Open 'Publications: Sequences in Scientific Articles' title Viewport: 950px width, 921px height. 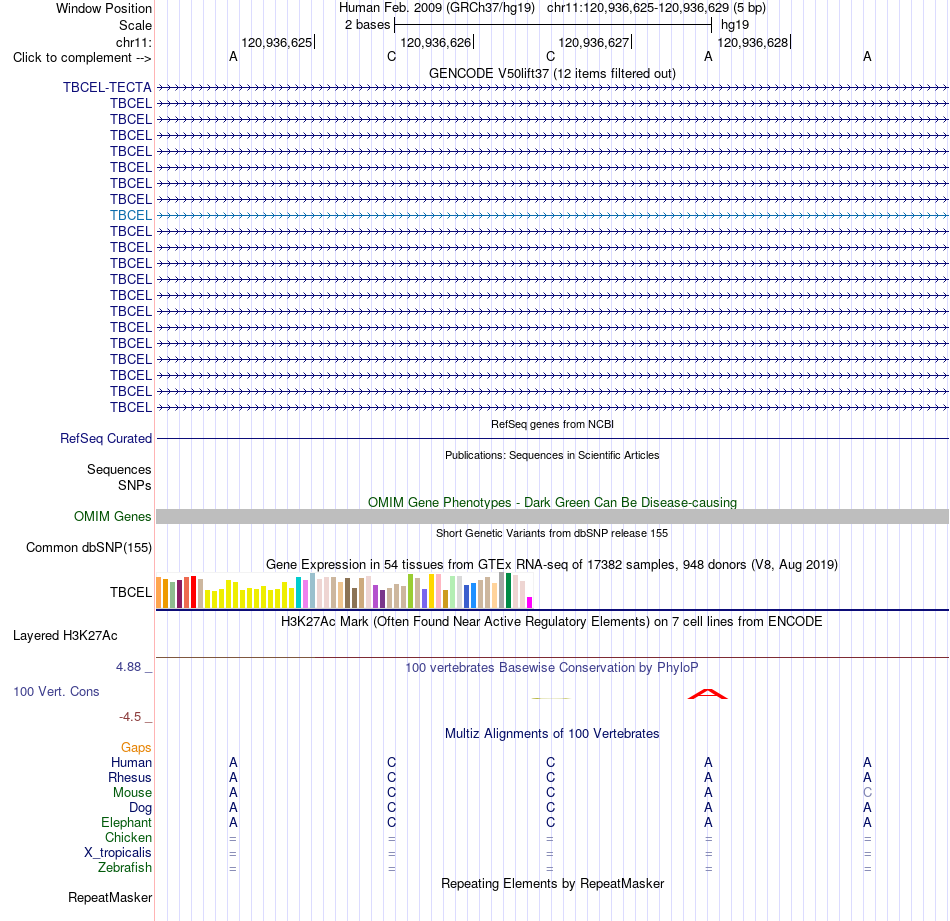click(552, 455)
